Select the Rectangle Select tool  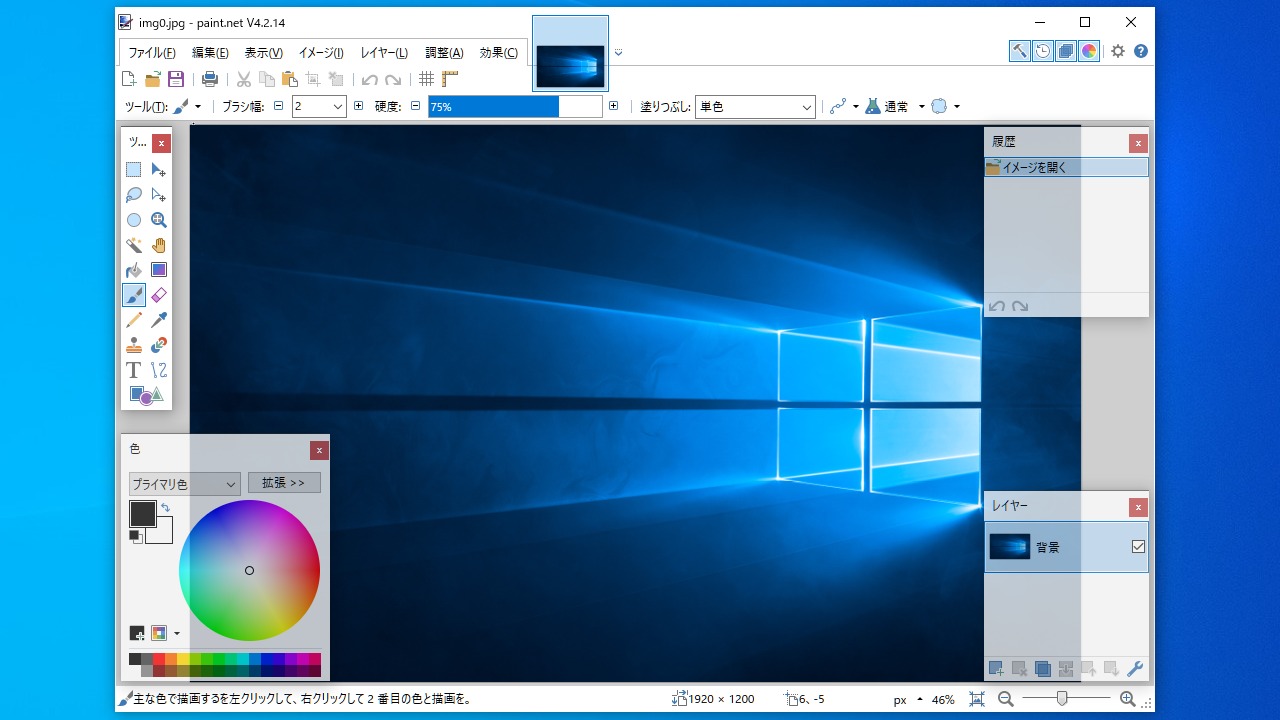coord(134,170)
